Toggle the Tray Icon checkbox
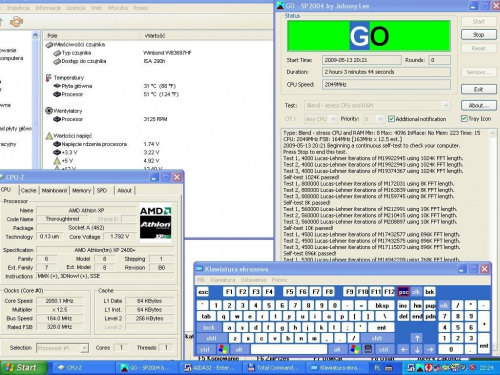 click(464, 118)
